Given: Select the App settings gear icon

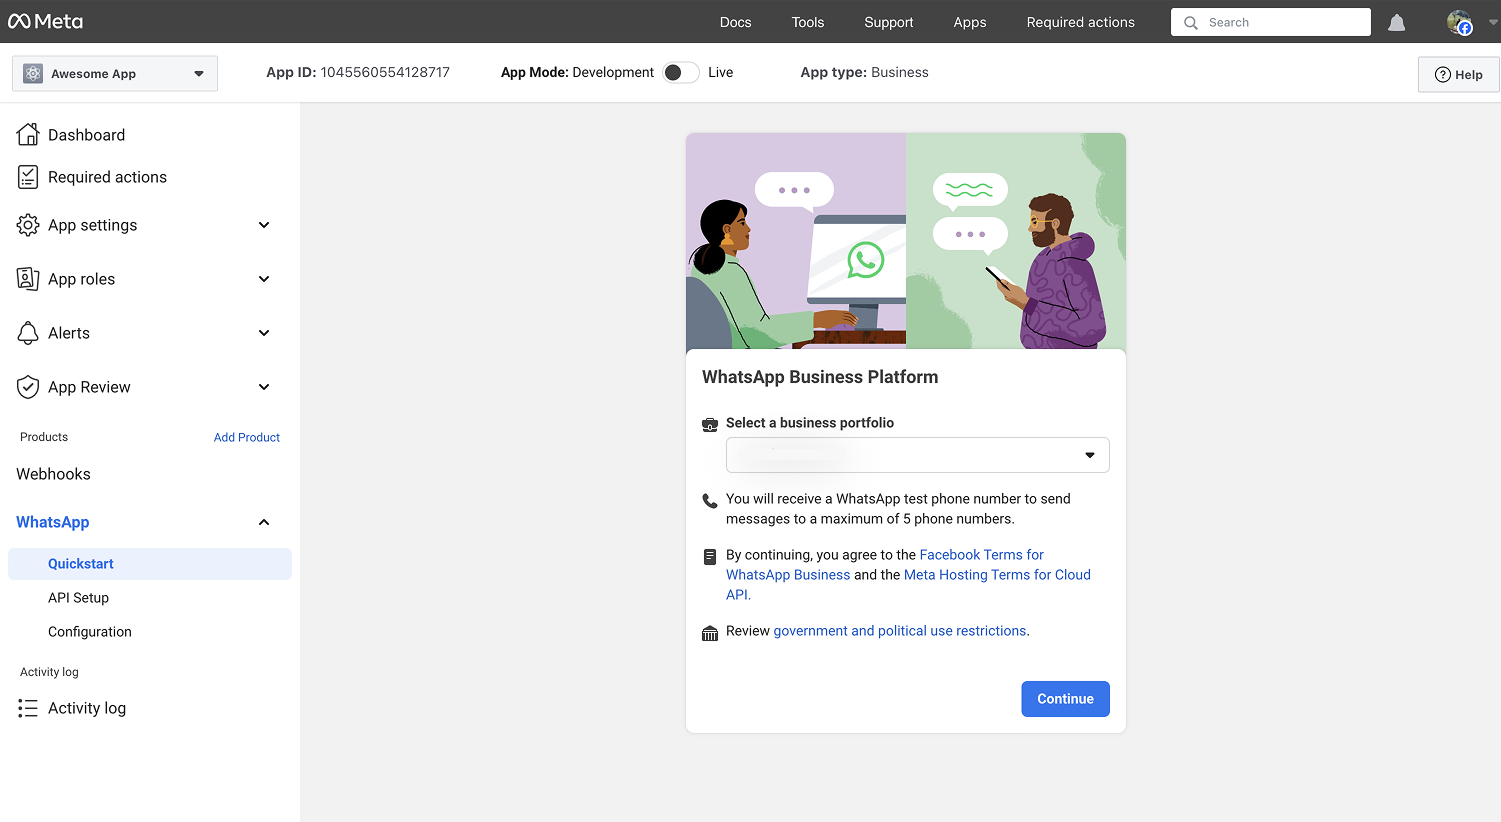Looking at the screenshot, I should 28,224.
